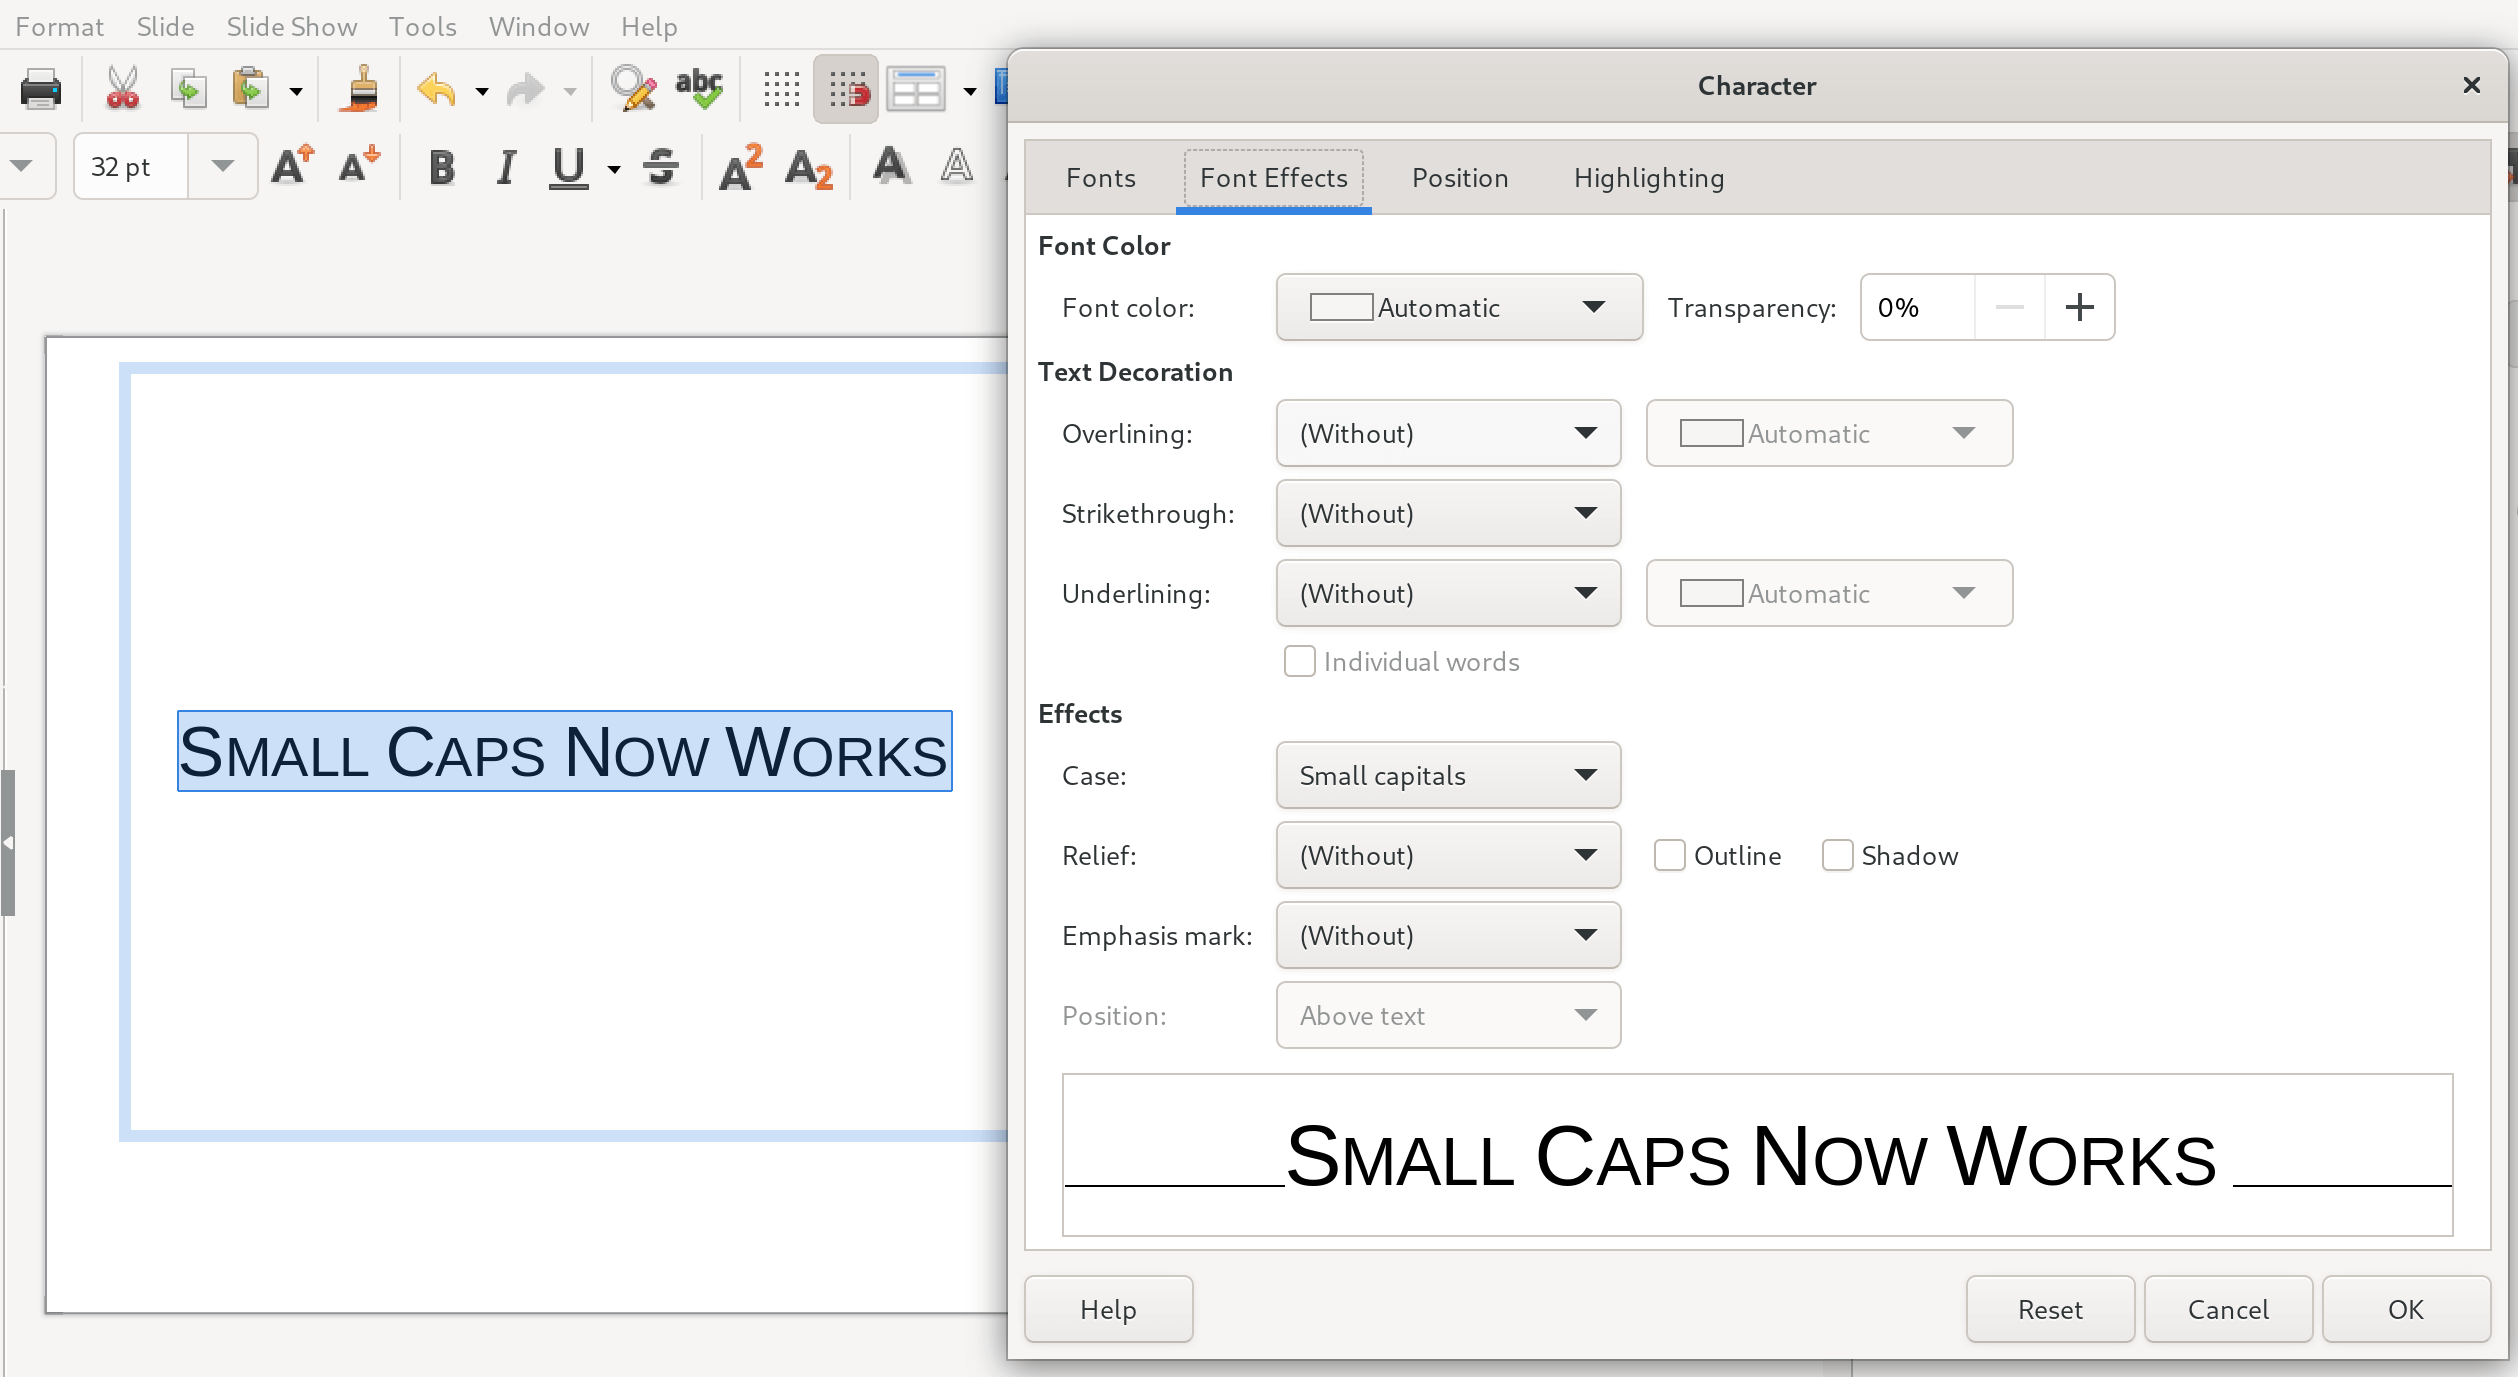Enable the Shadow effect
Screen dimensions: 2518x1377
[1837, 855]
